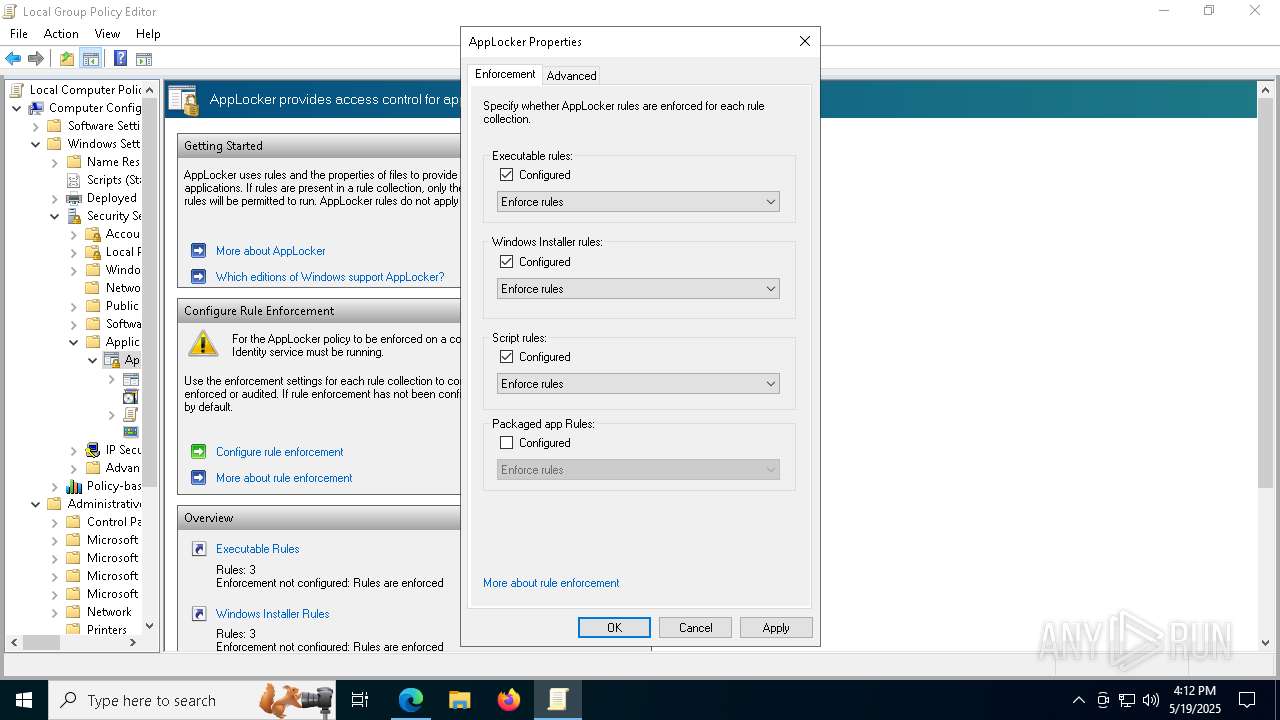Click green arrow icon beside Configure rule enforcement
The height and width of the screenshot is (720, 1280).
pyautogui.click(x=198, y=452)
